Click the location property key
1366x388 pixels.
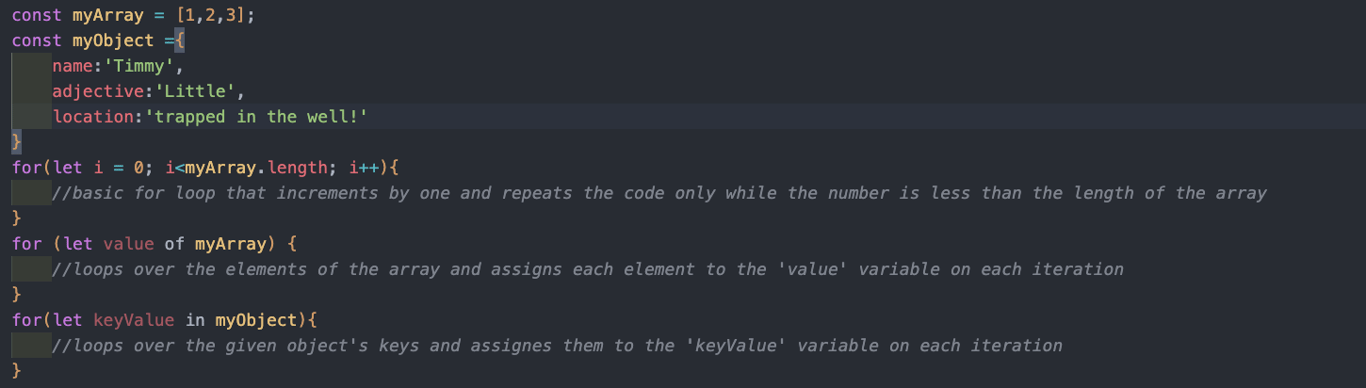point(93,117)
